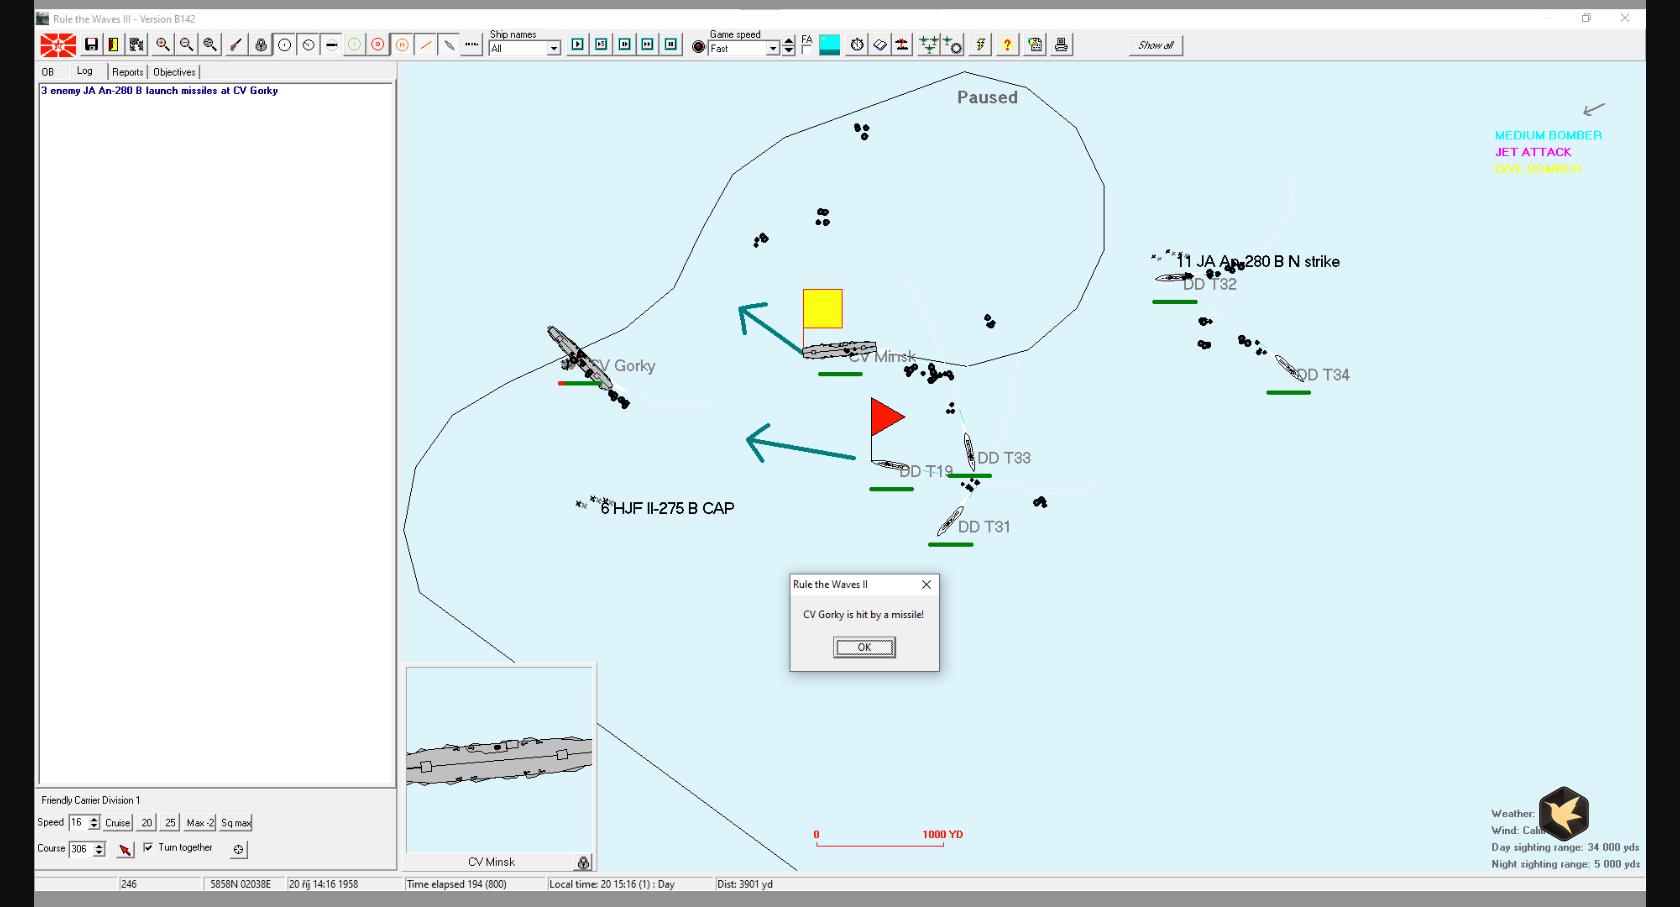Click OK in the missile hit dialog
Screen dimensions: 1680x907
point(864,647)
